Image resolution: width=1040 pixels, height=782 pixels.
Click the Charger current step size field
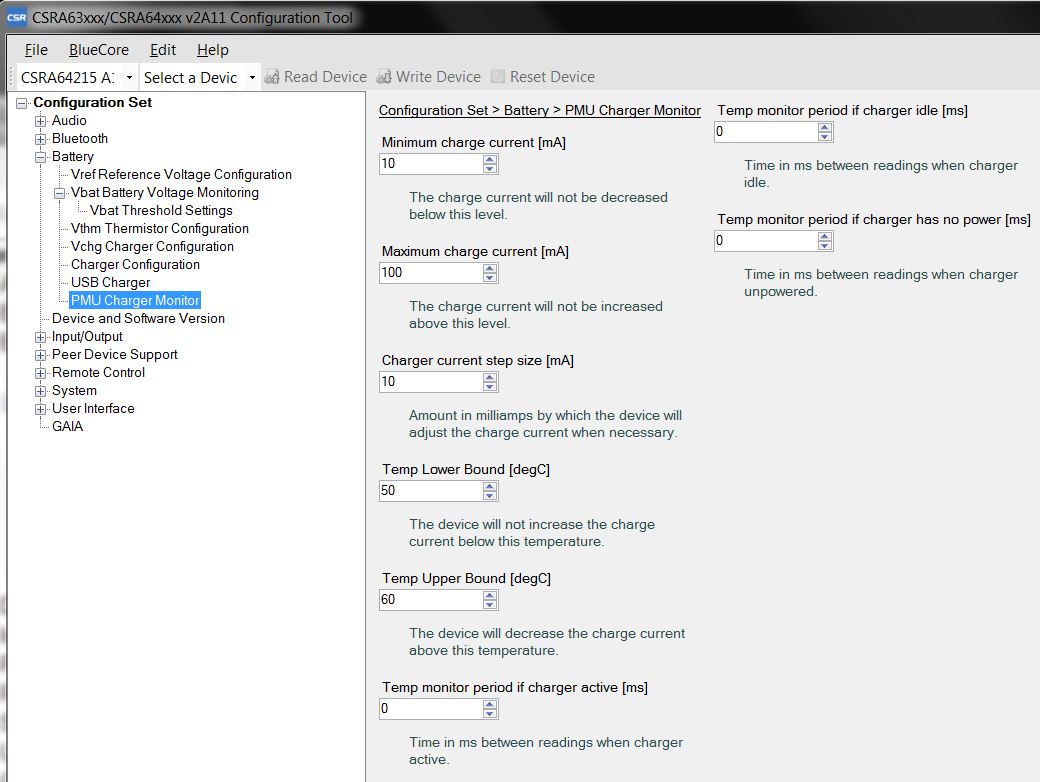pos(430,382)
